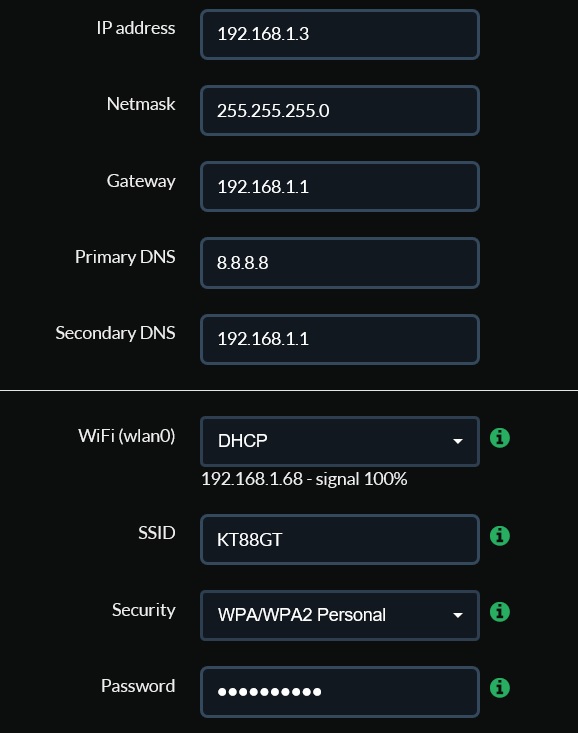Focus the IP address input field
The height and width of the screenshot is (733, 578).
click(340, 35)
